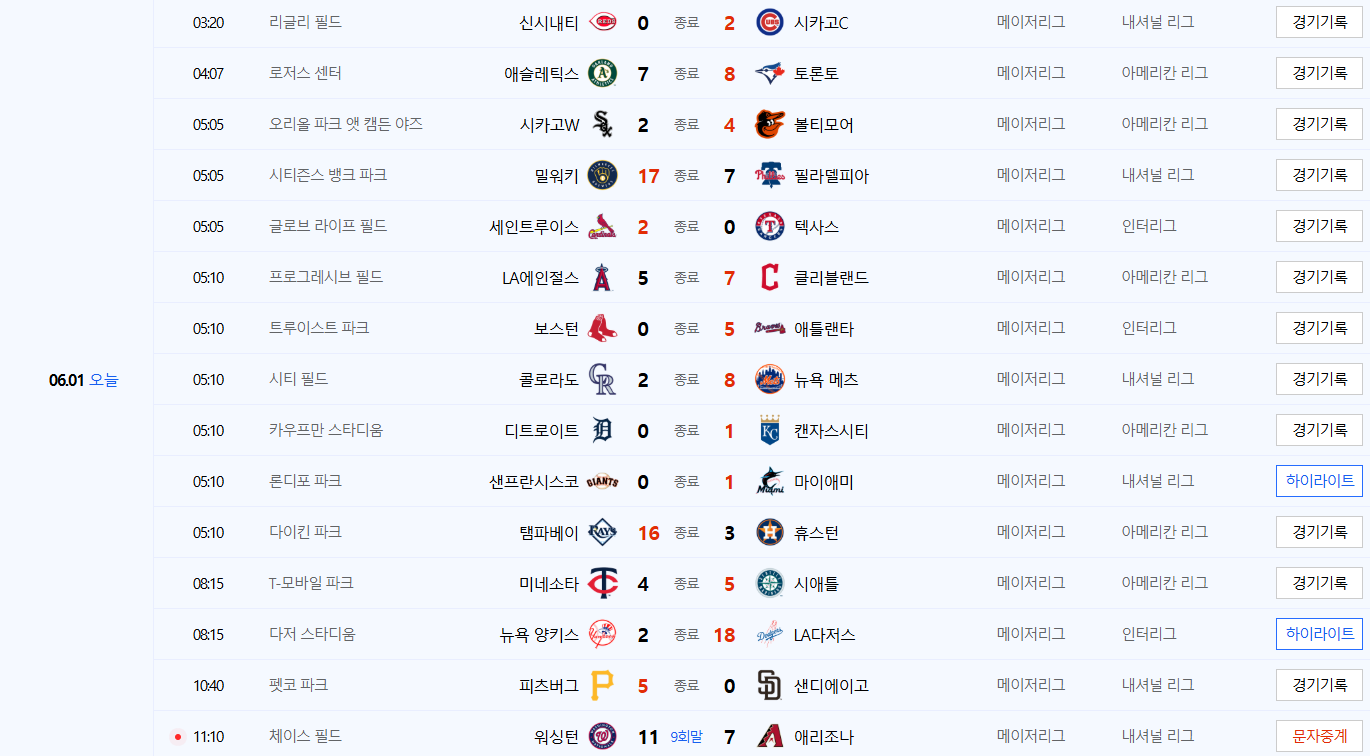1370x756 pixels.
Task: Open 하이라이트 for 뉴욕 양키스 vs LA다저스
Action: (x=1319, y=634)
